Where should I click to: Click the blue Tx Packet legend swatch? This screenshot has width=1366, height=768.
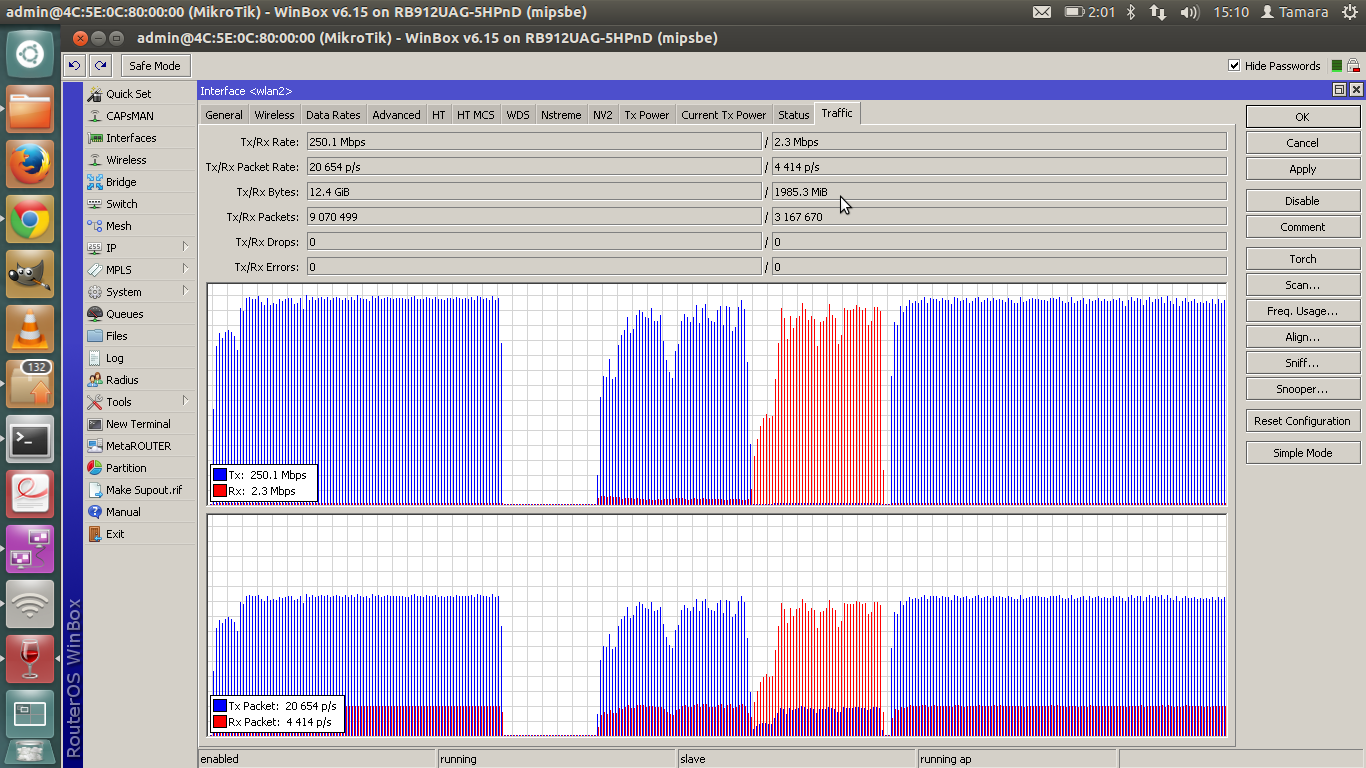220,706
